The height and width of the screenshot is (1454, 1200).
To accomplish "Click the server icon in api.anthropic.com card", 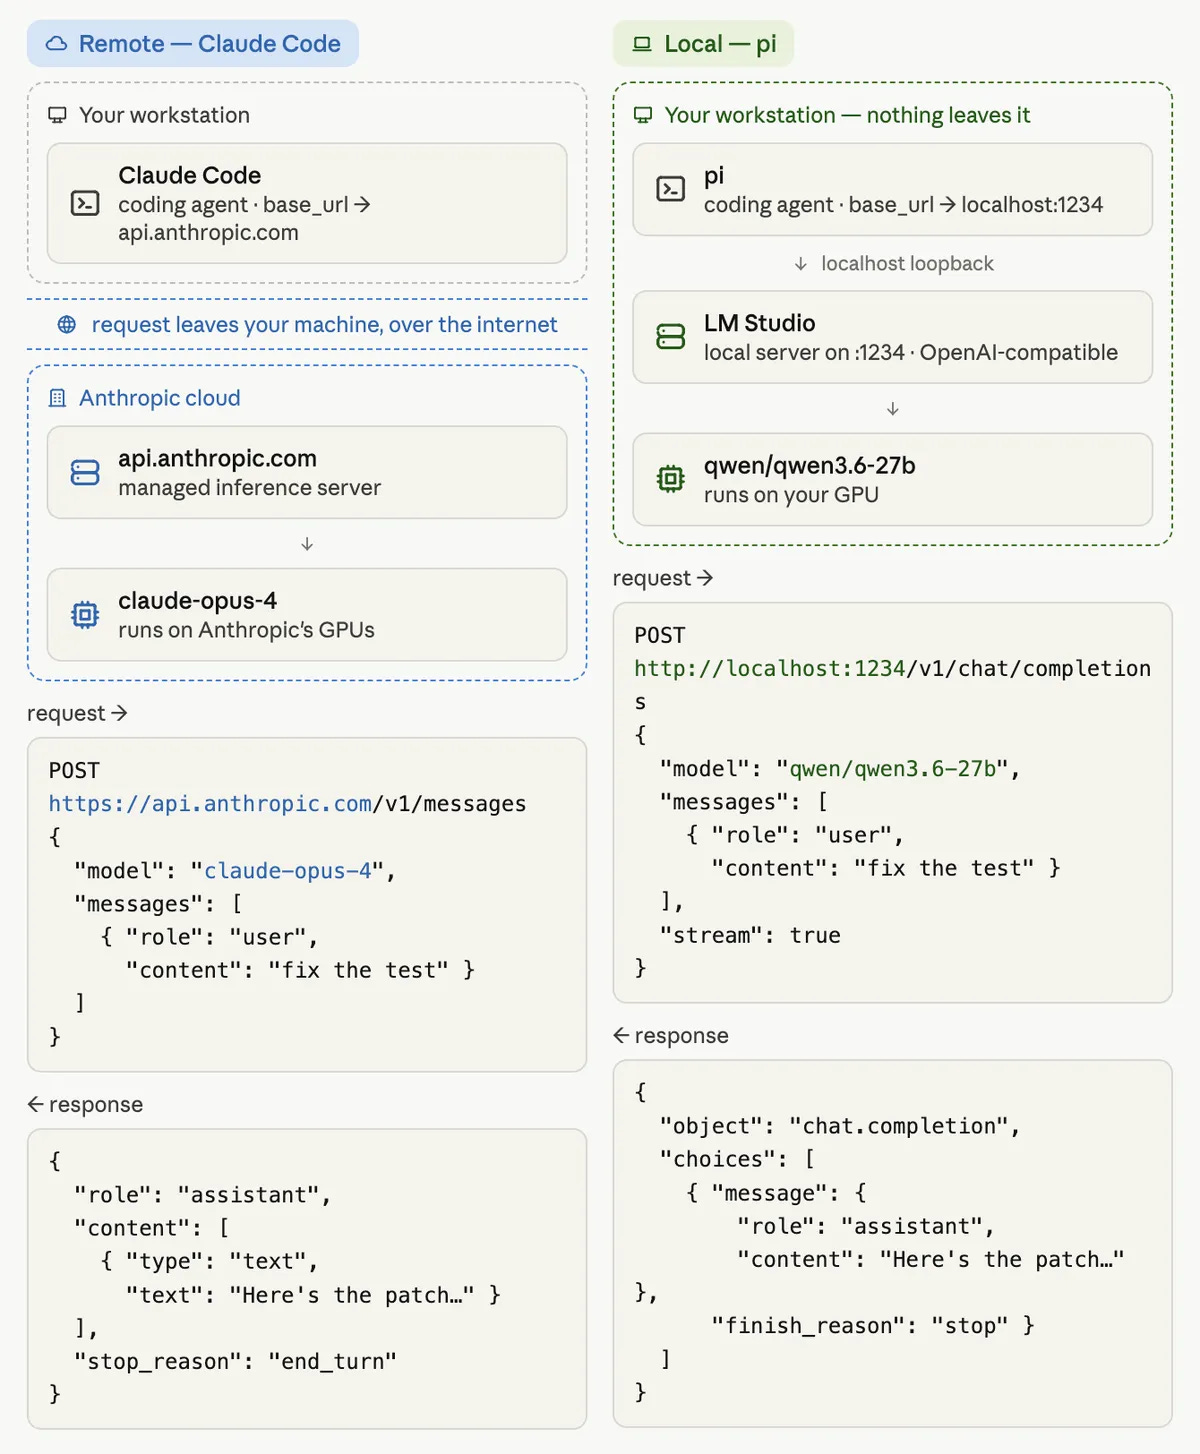I will (85, 472).
